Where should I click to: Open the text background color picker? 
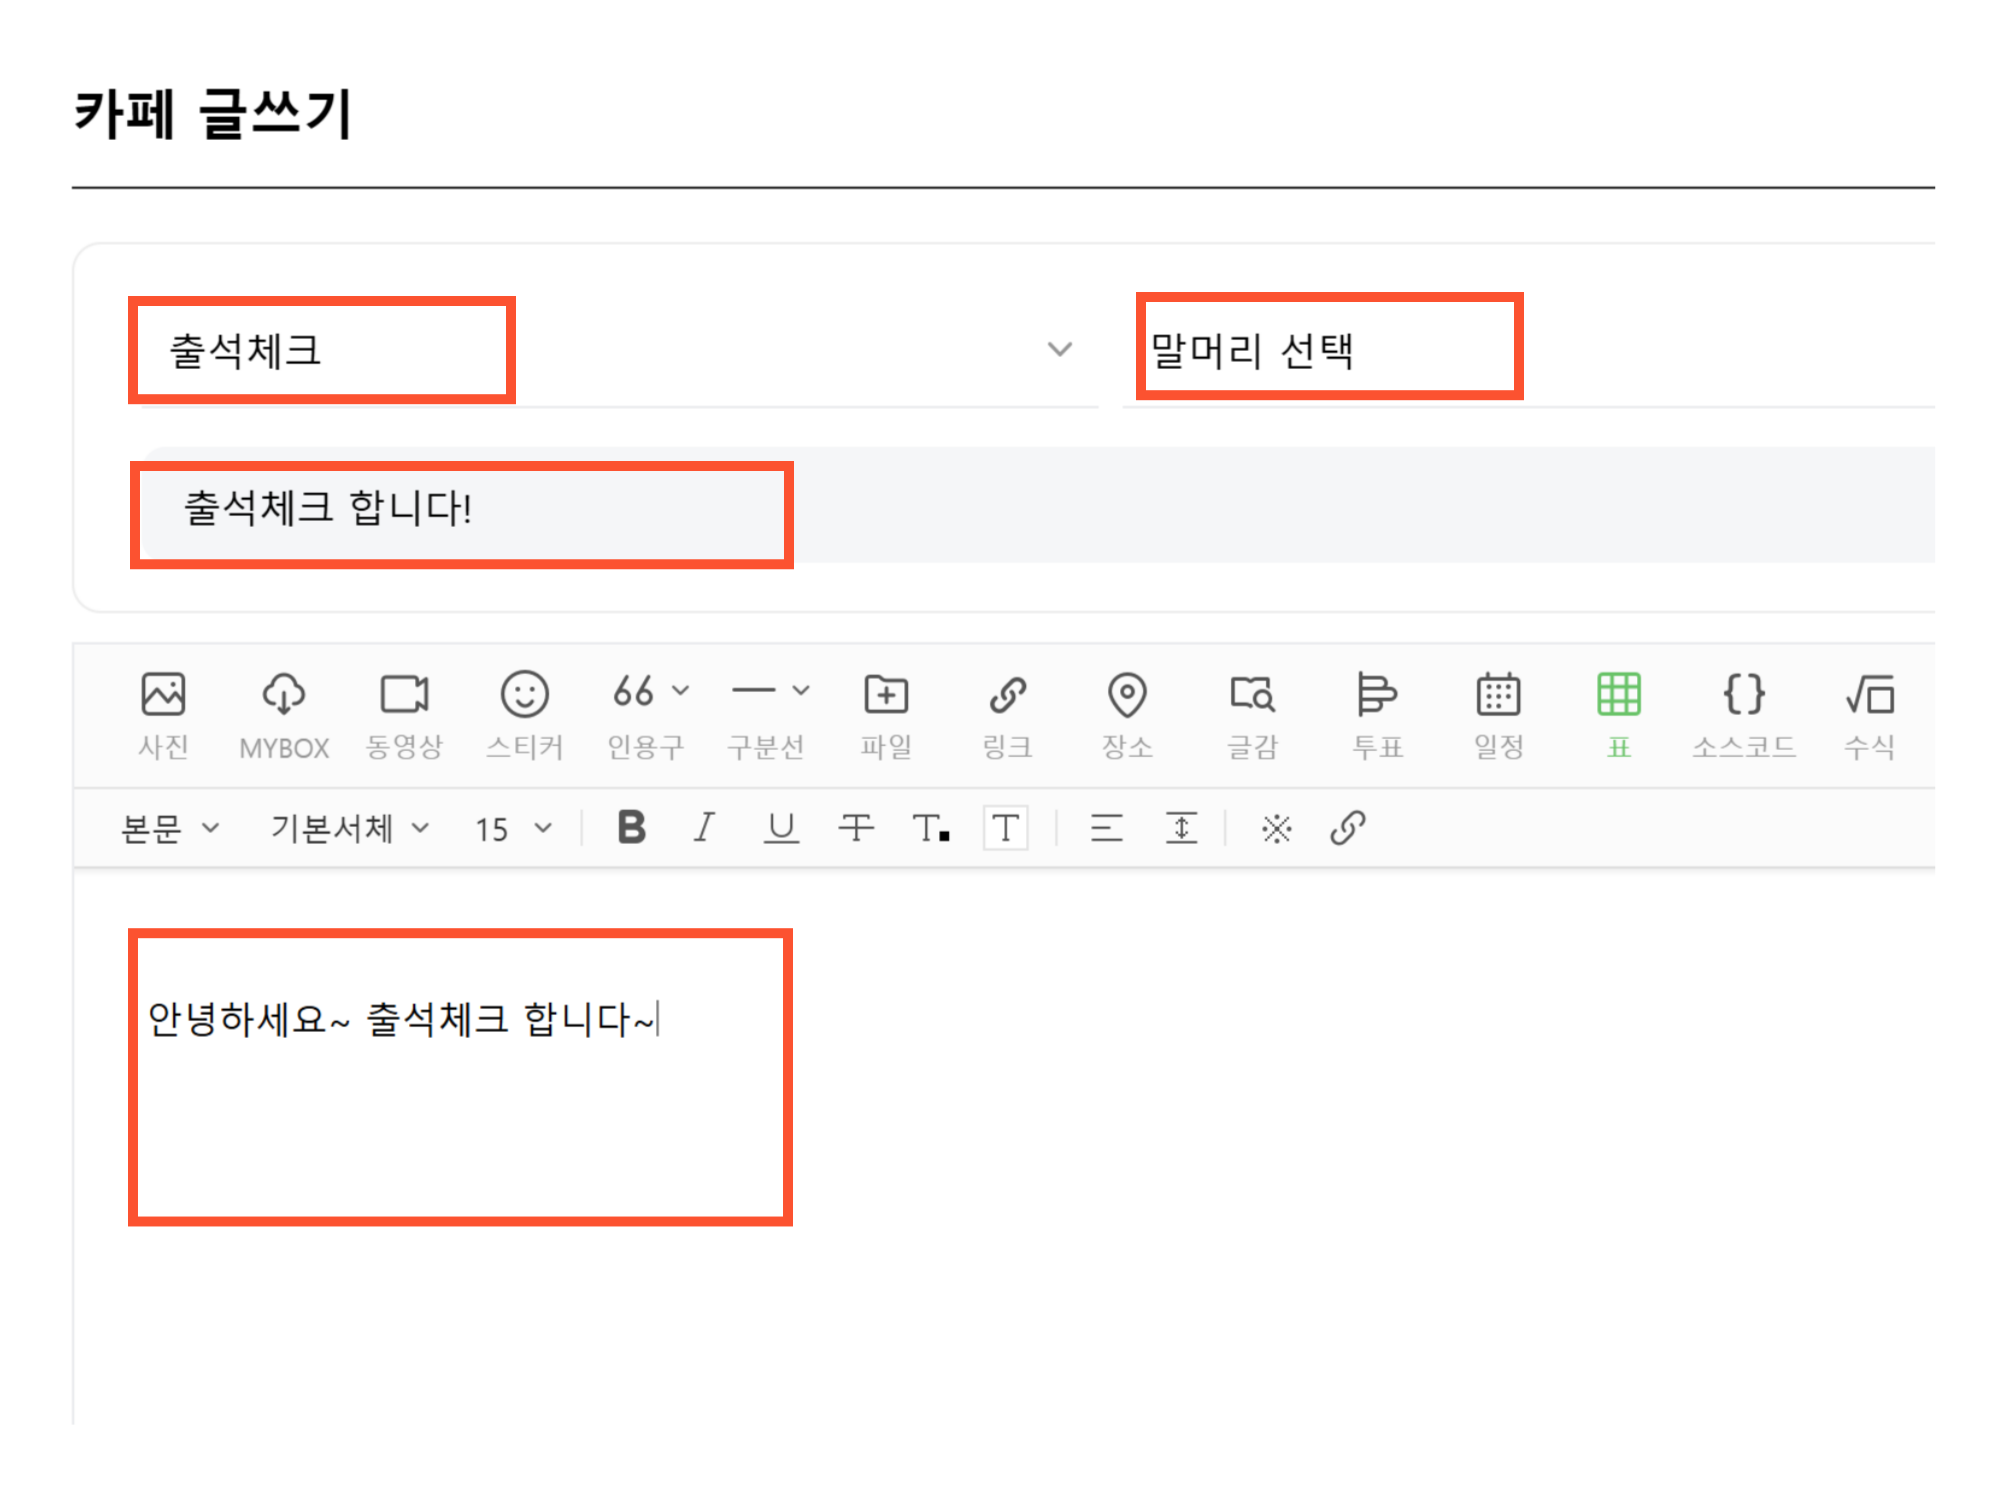tap(1006, 828)
